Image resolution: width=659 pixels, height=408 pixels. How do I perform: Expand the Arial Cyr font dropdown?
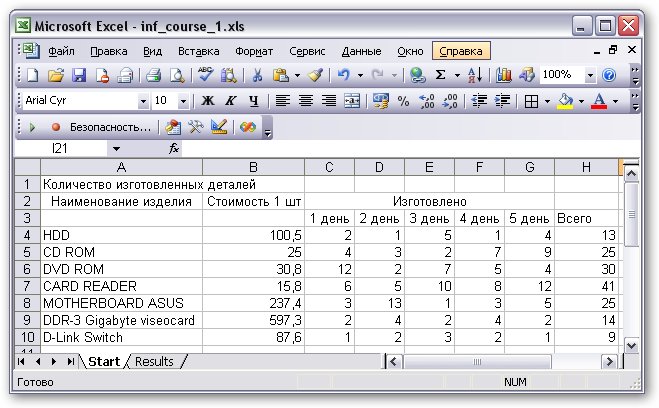click(x=142, y=101)
